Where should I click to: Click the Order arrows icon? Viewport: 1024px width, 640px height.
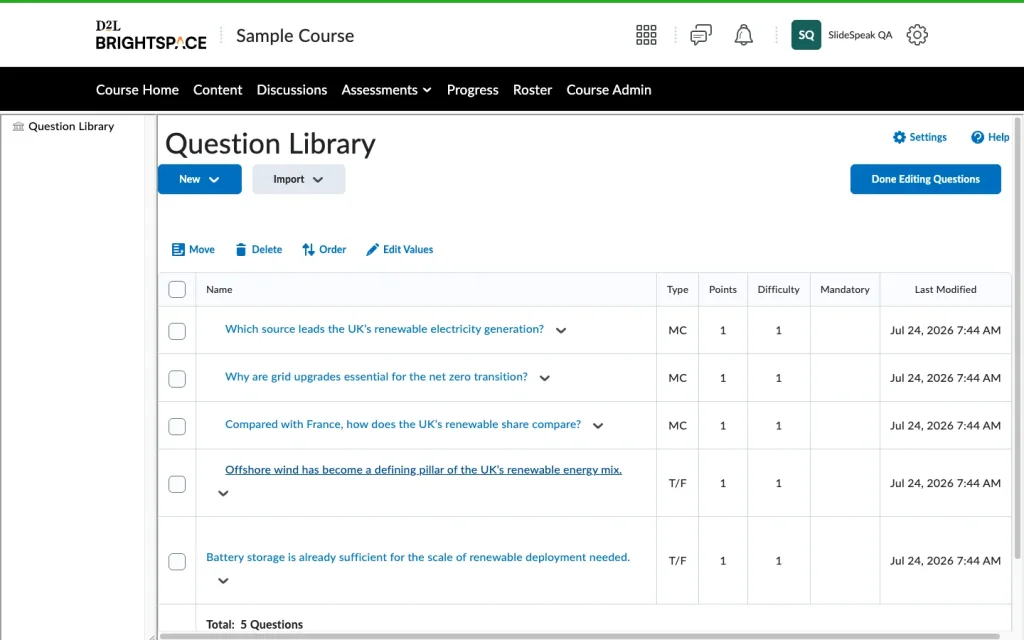point(308,249)
